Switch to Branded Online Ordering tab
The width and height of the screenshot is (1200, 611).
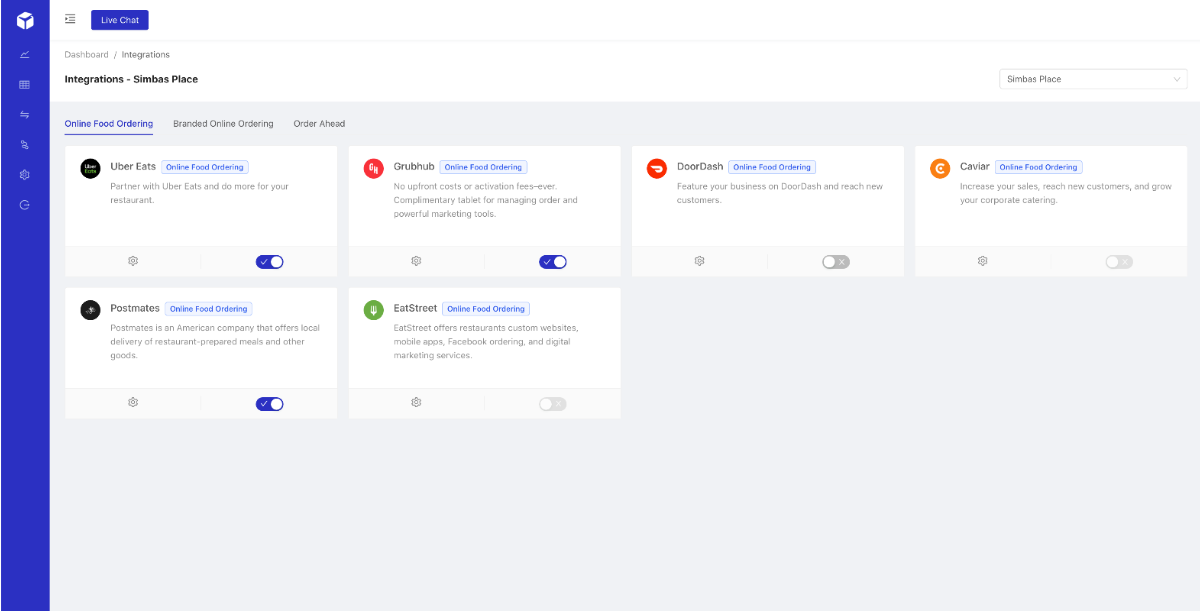point(223,124)
